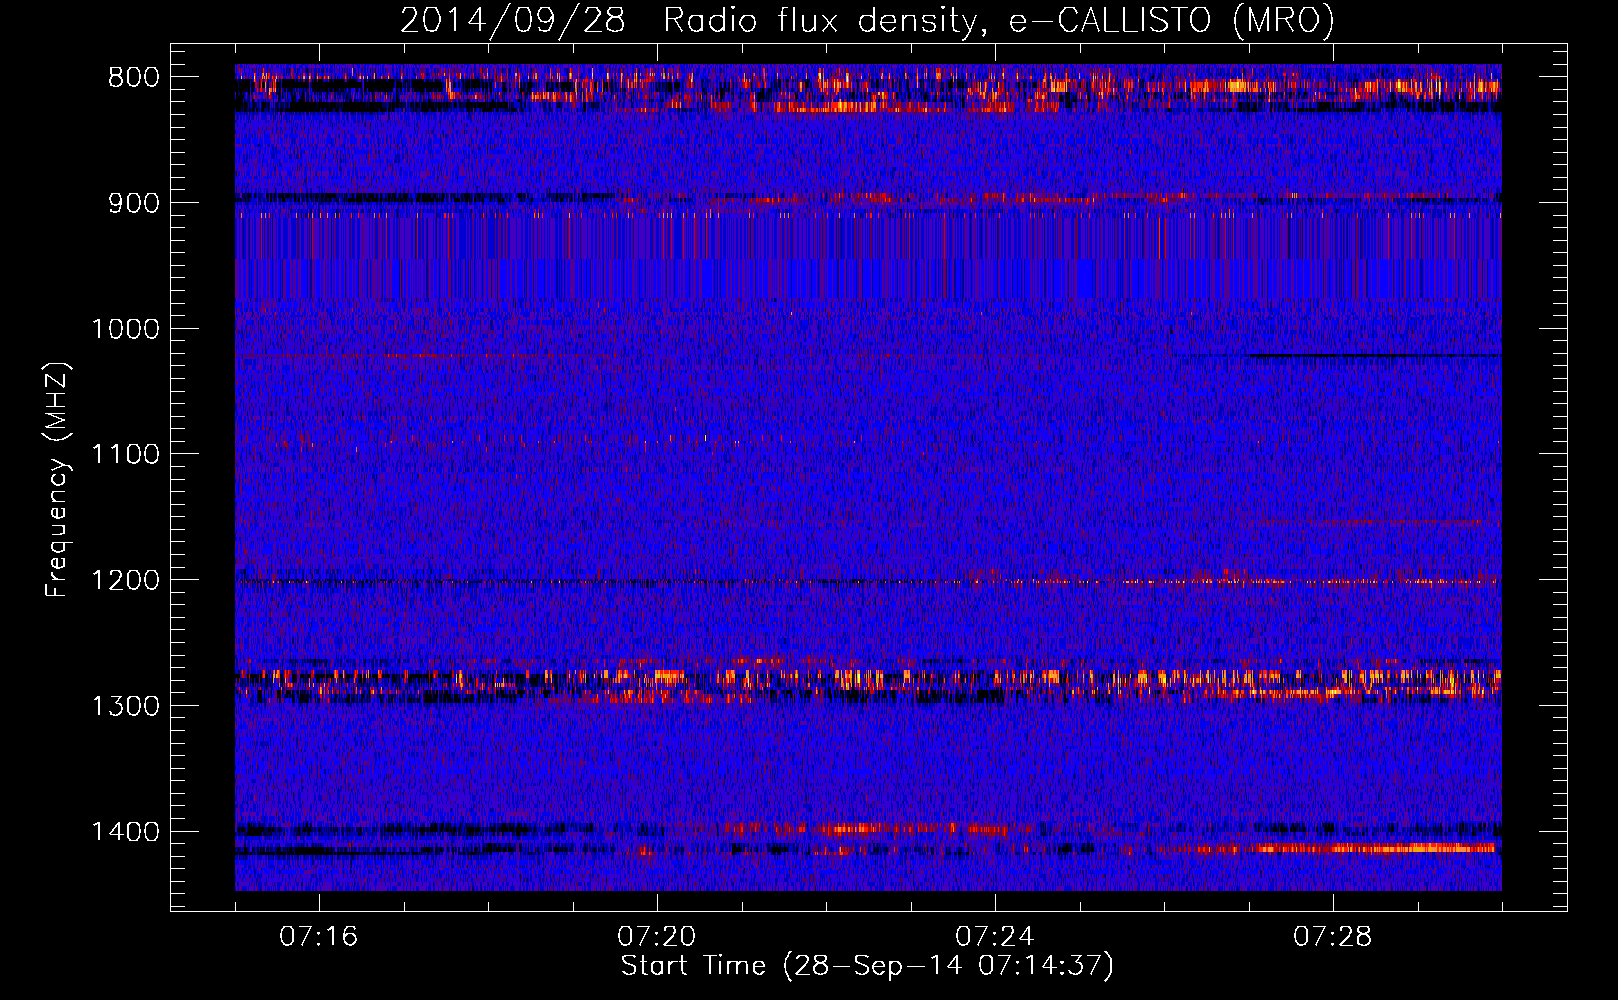Click the '07:24' time axis label
This screenshot has width=1618, height=1000.
pos(994,937)
